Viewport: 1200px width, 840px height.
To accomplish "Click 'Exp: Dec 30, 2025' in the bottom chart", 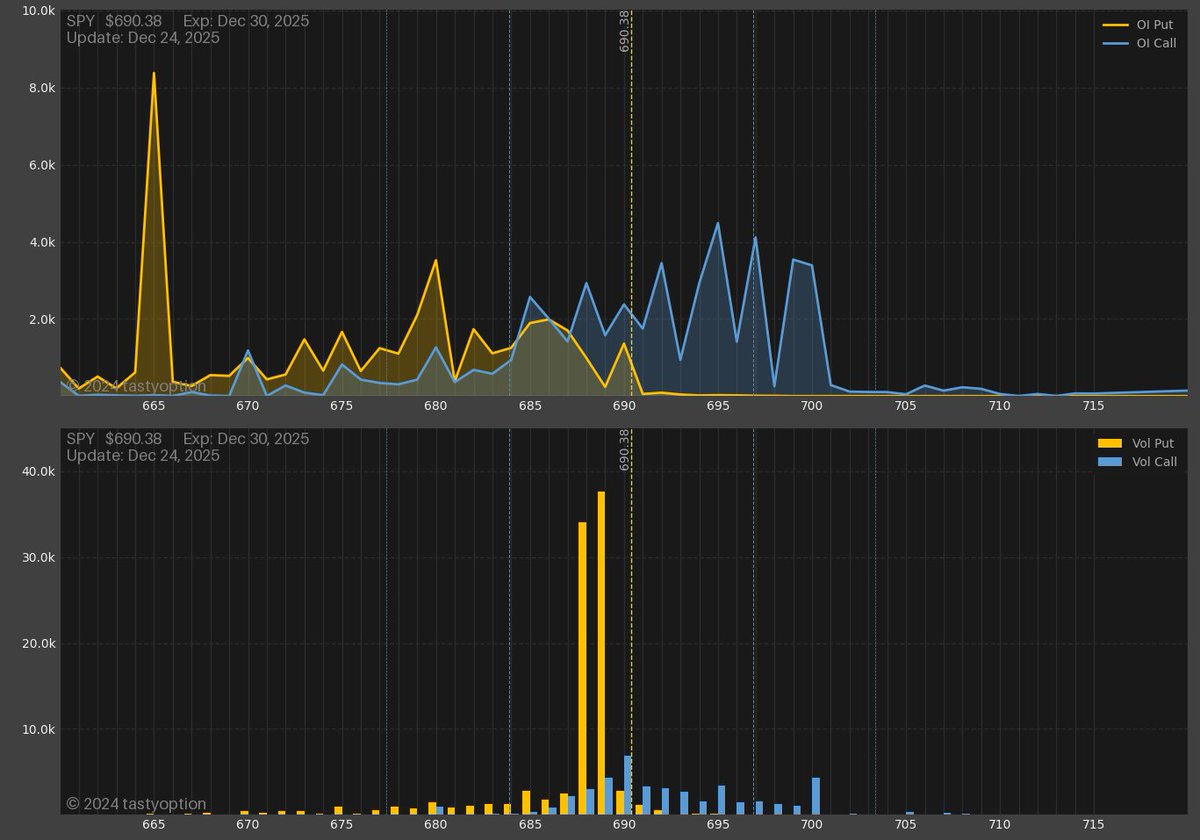I will tap(246, 439).
